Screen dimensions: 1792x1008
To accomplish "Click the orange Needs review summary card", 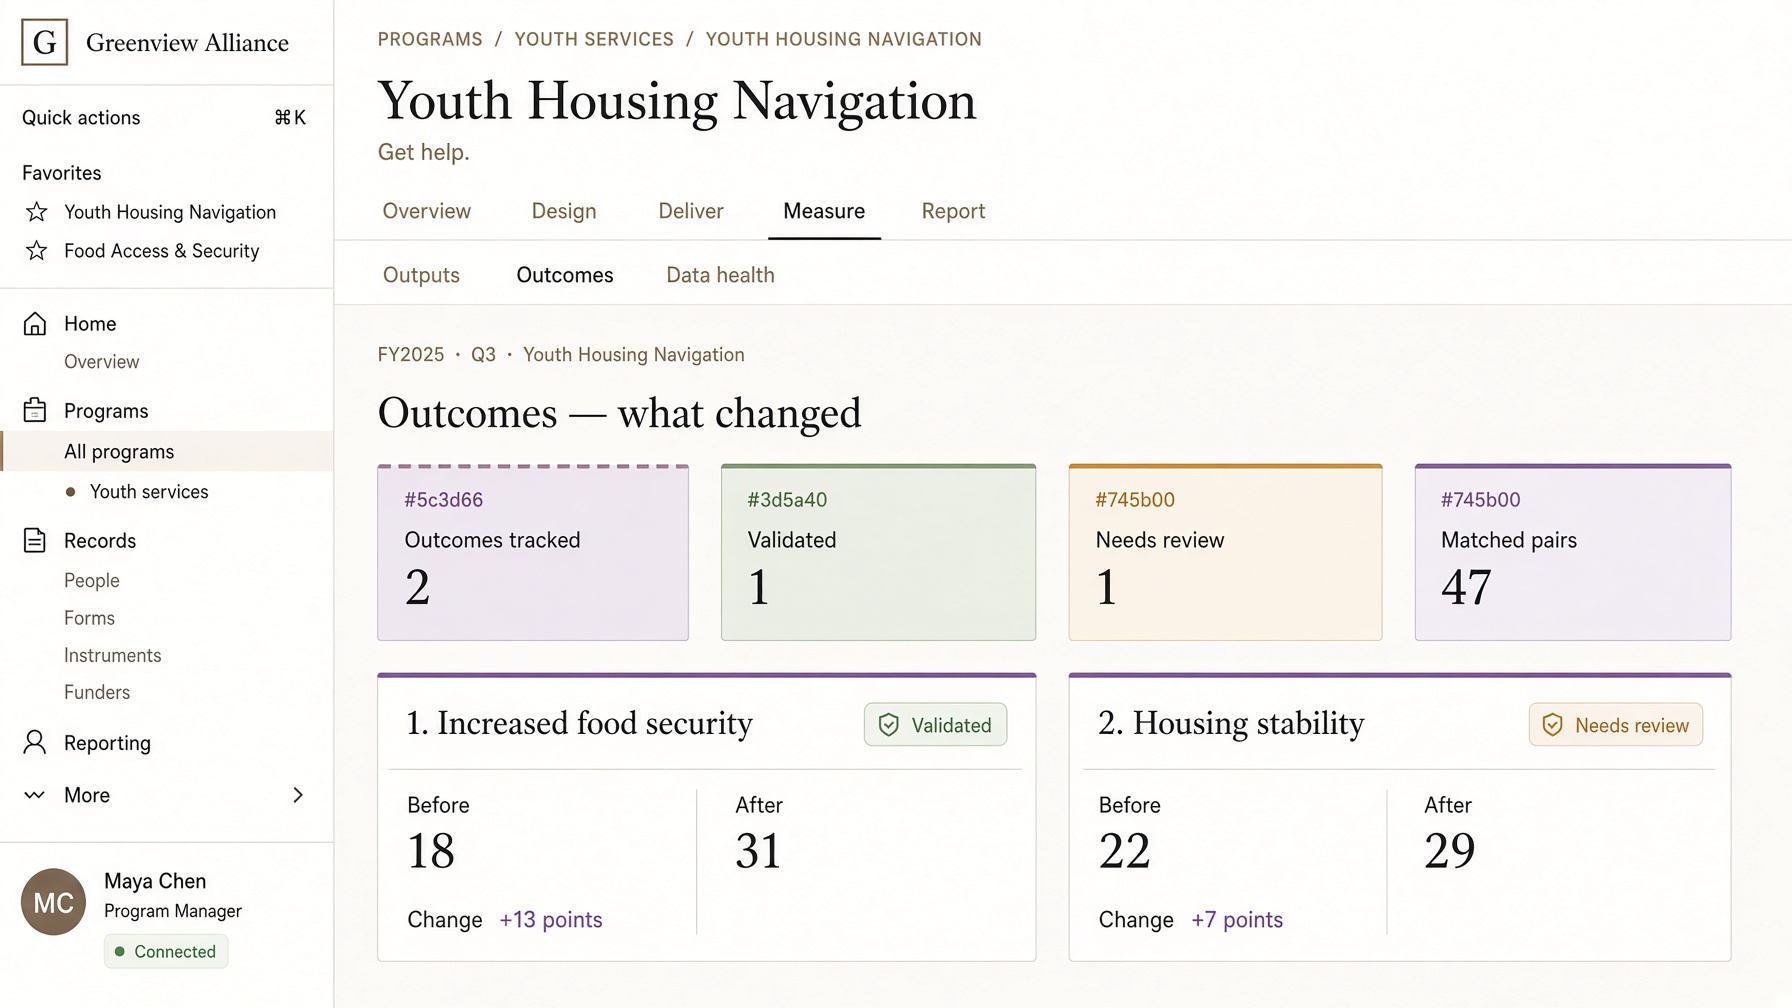I will coord(1225,553).
